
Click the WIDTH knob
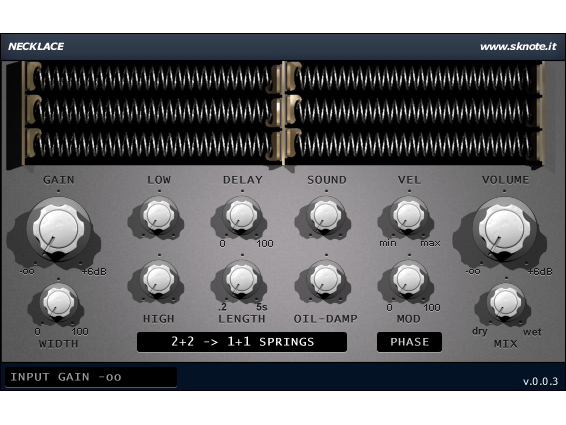58,302
